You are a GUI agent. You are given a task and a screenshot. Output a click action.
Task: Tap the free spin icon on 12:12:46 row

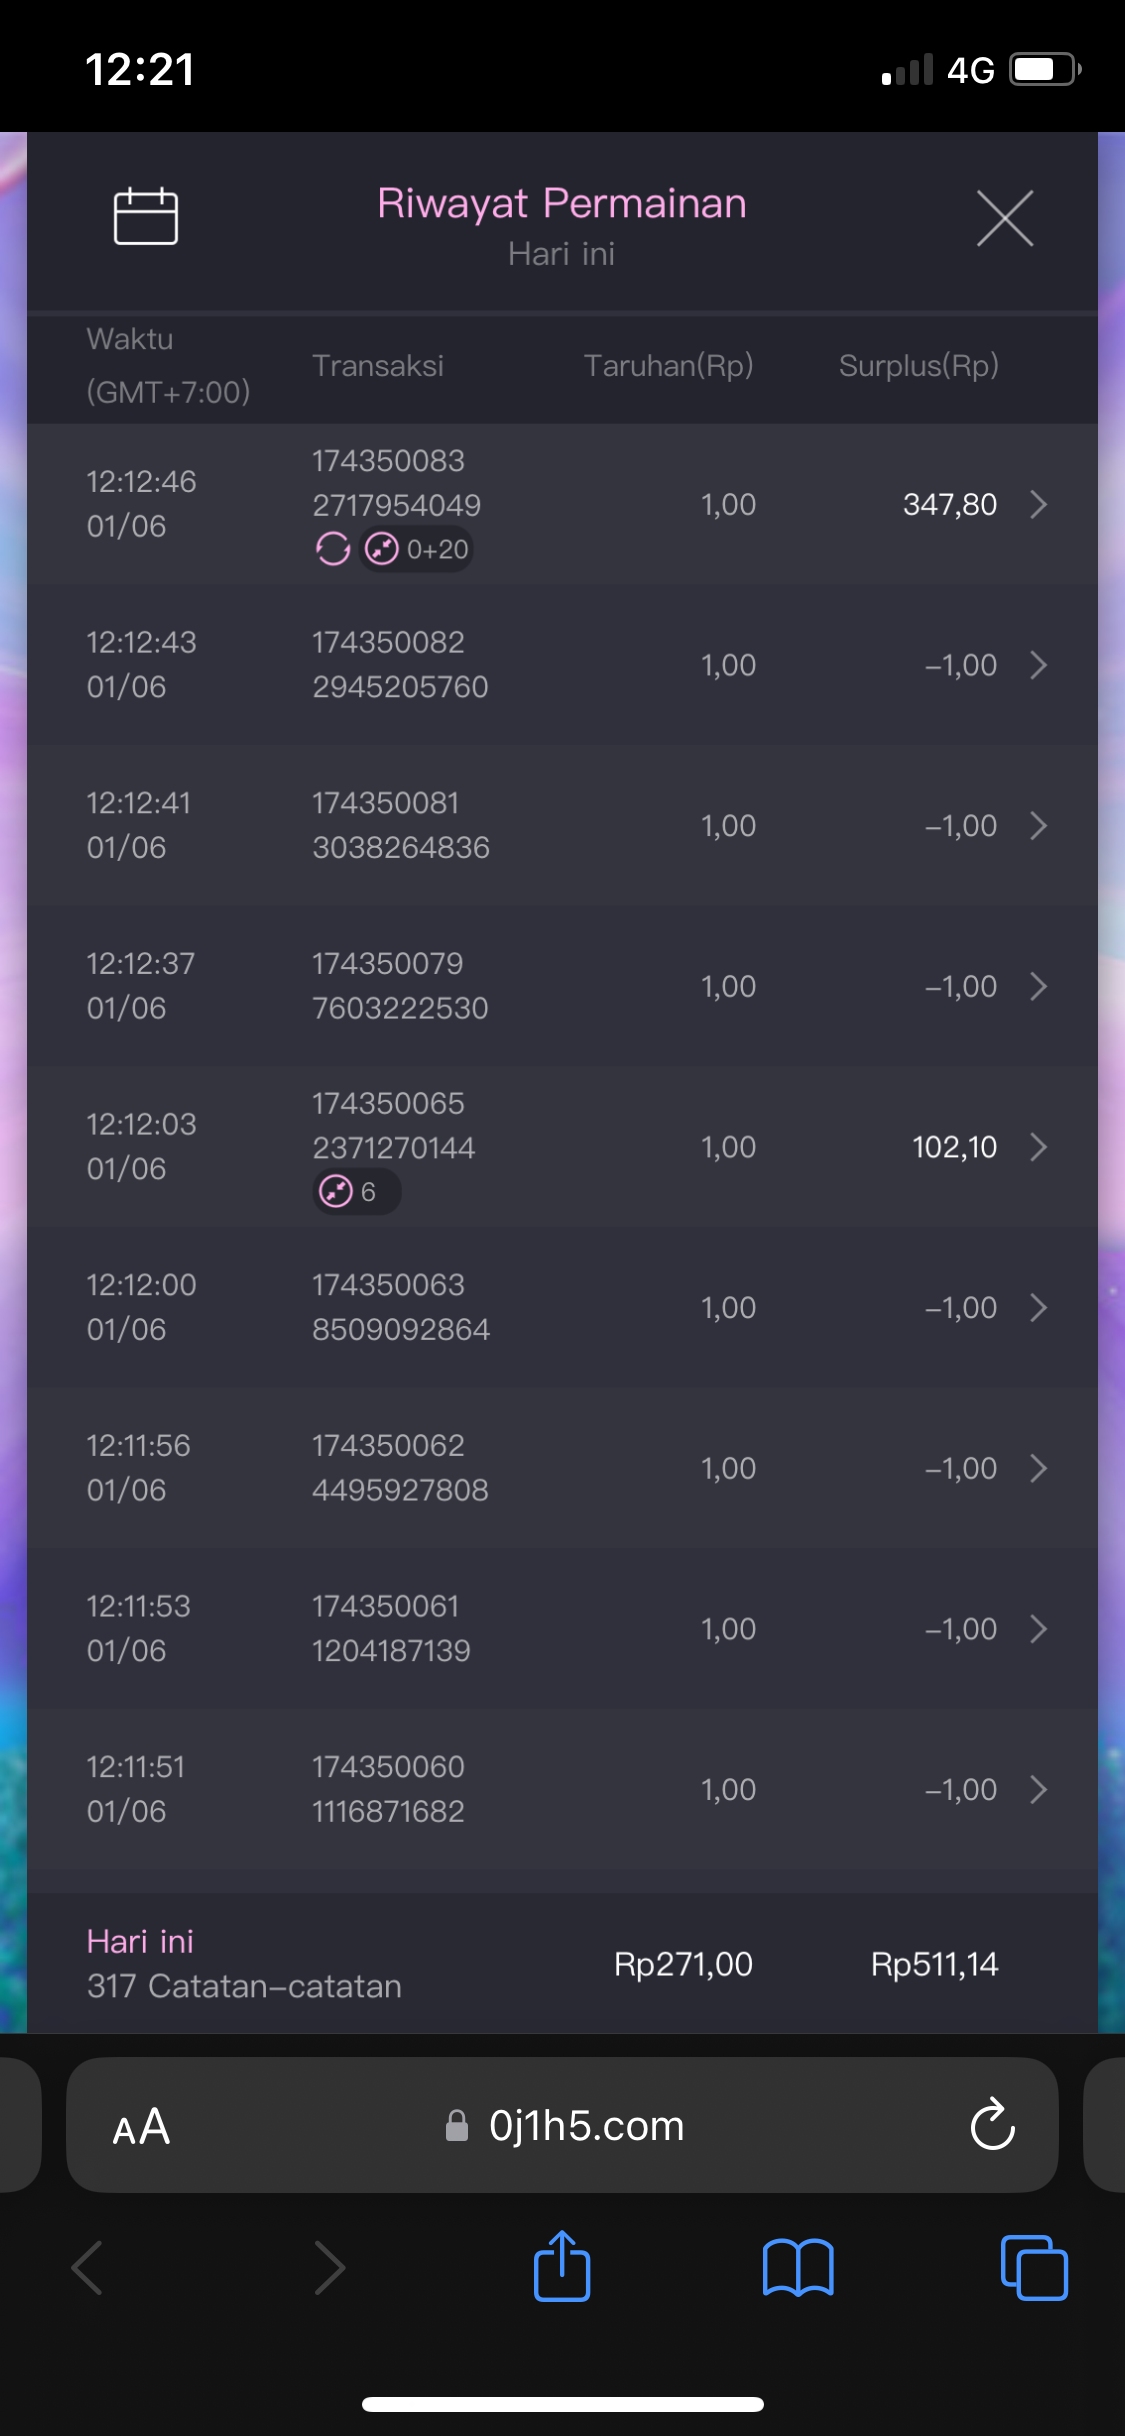pos(333,549)
